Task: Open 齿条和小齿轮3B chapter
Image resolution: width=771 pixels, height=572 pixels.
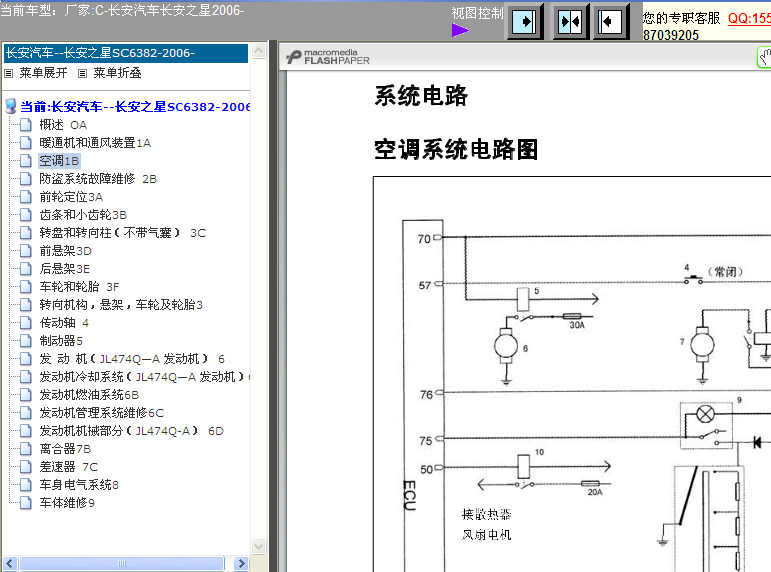Action: 83,215
